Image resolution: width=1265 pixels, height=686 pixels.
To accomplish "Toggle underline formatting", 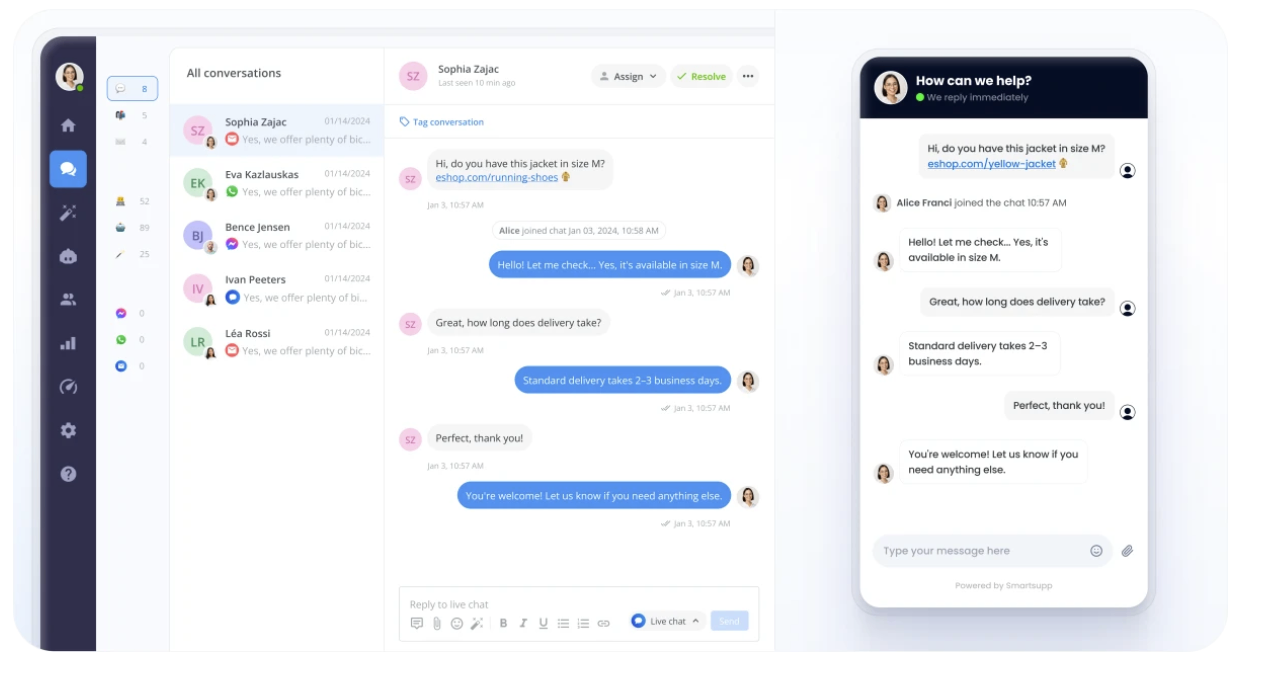I will tap(543, 623).
